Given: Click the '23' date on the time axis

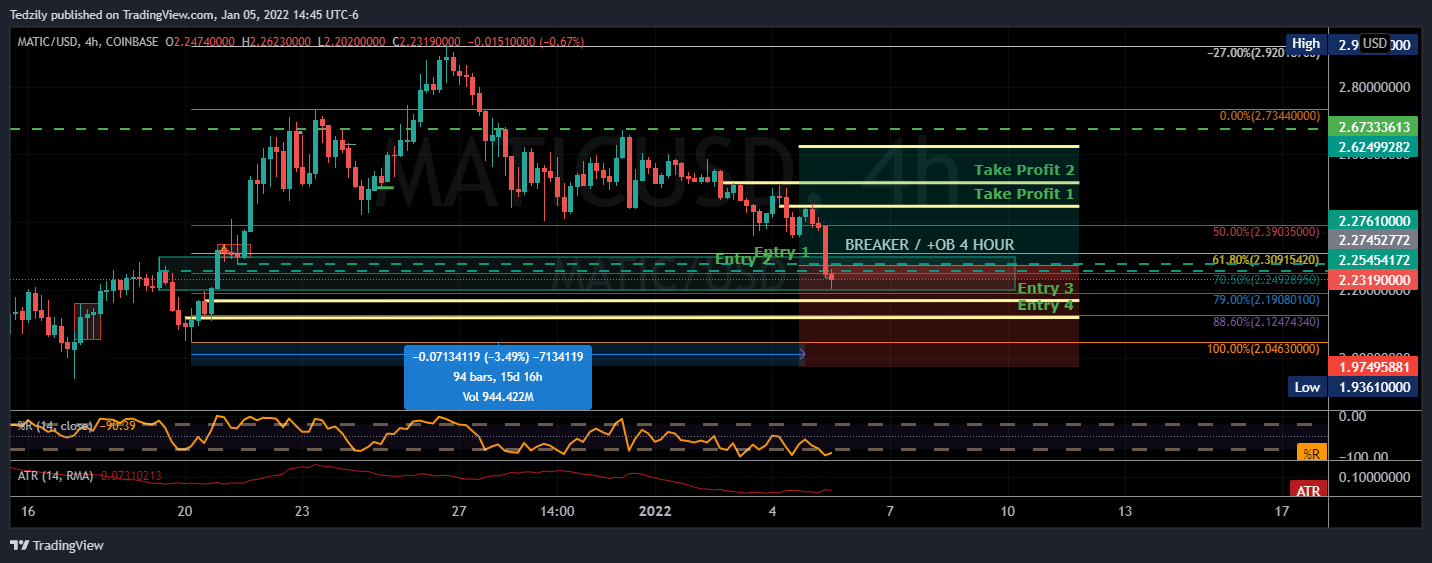Looking at the screenshot, I should coord(302,511).
